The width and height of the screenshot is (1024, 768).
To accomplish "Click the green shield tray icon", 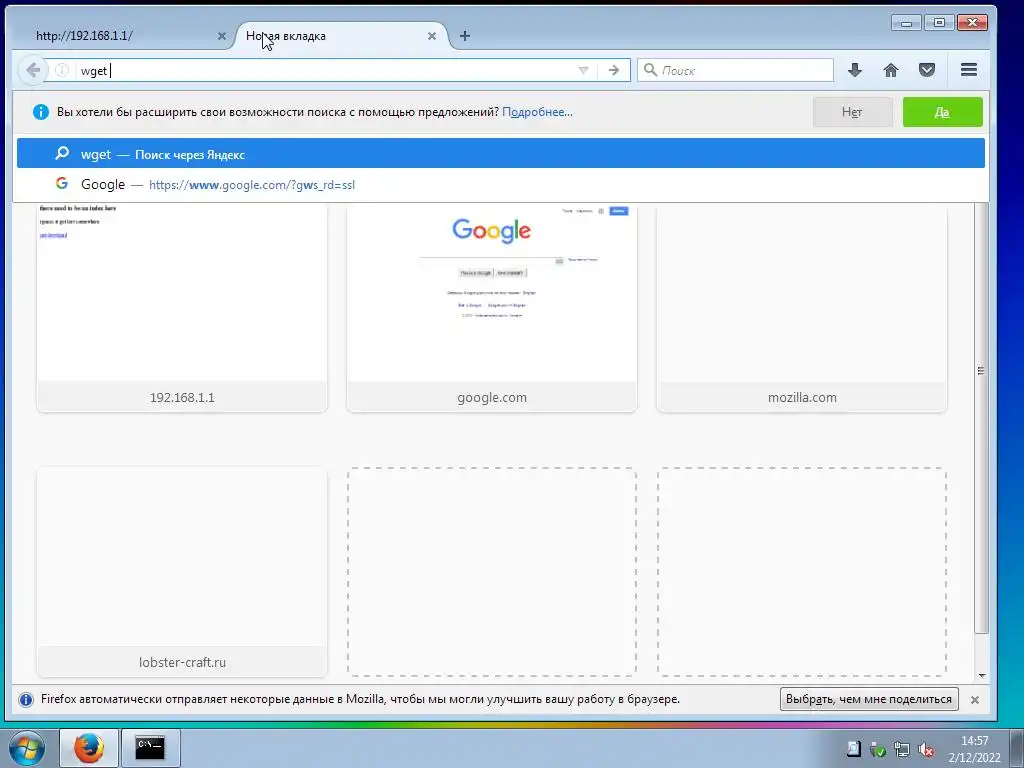I will 878,749.
